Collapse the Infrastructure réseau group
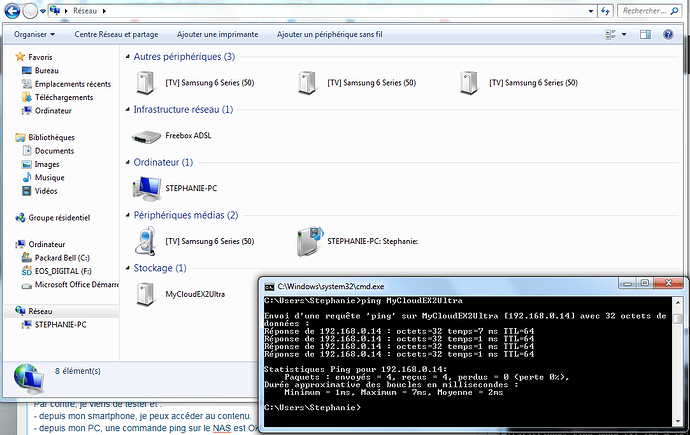 click(128, 109)
